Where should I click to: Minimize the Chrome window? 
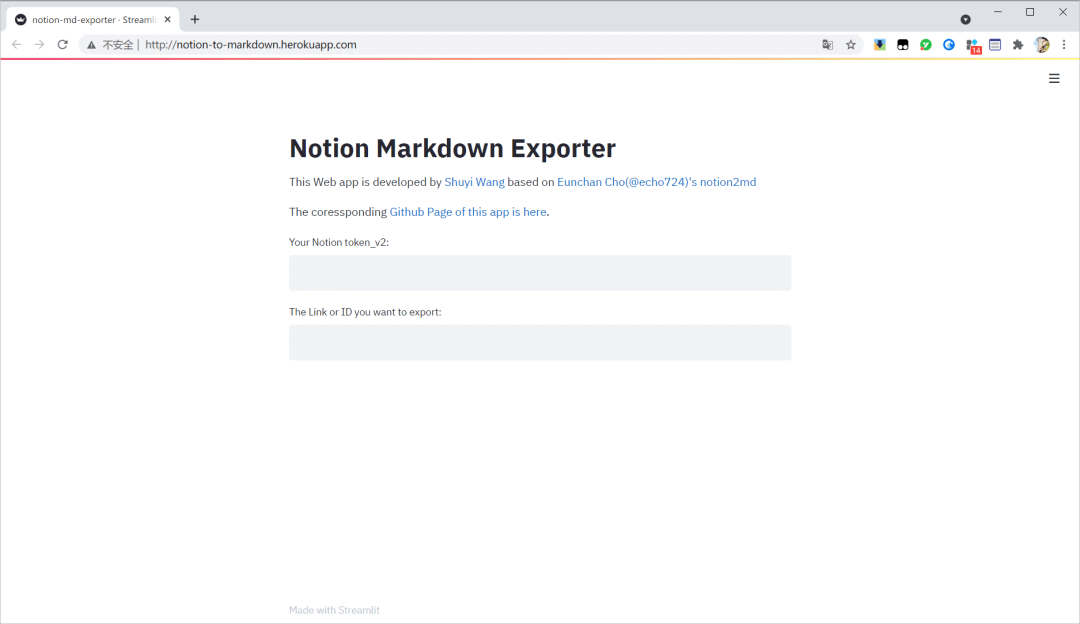coord(997,12)
